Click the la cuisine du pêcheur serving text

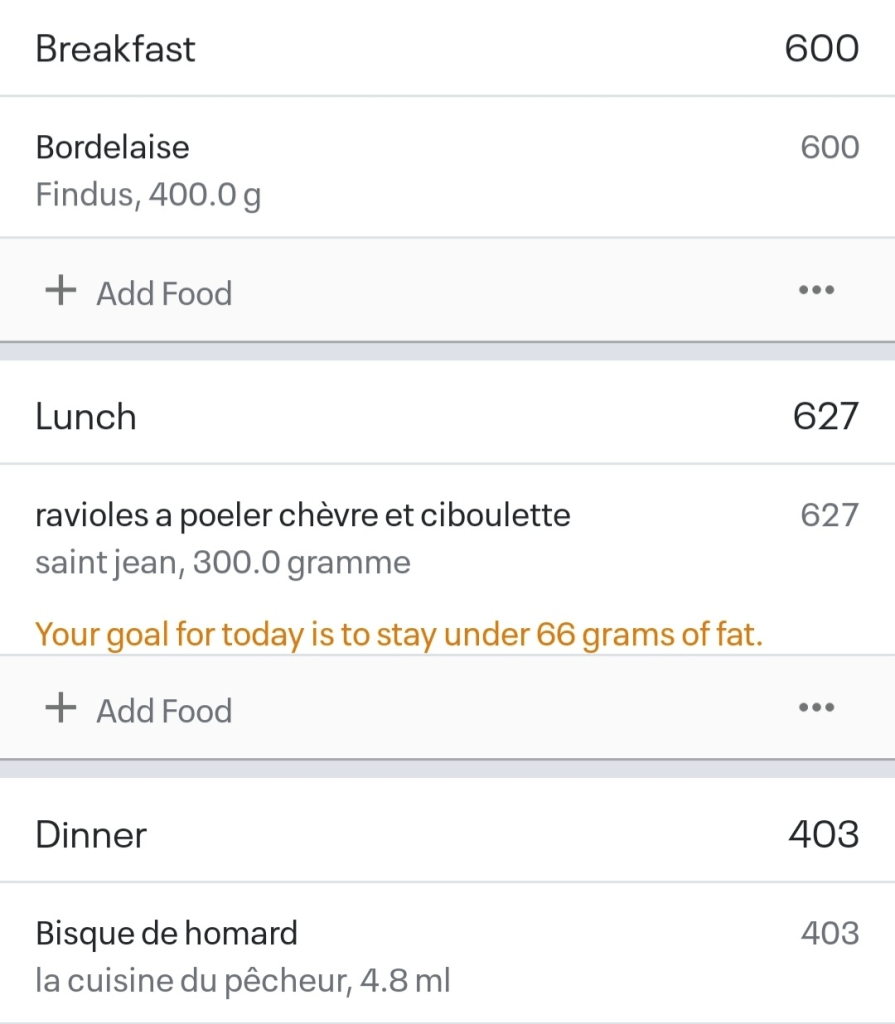(243, 980)
